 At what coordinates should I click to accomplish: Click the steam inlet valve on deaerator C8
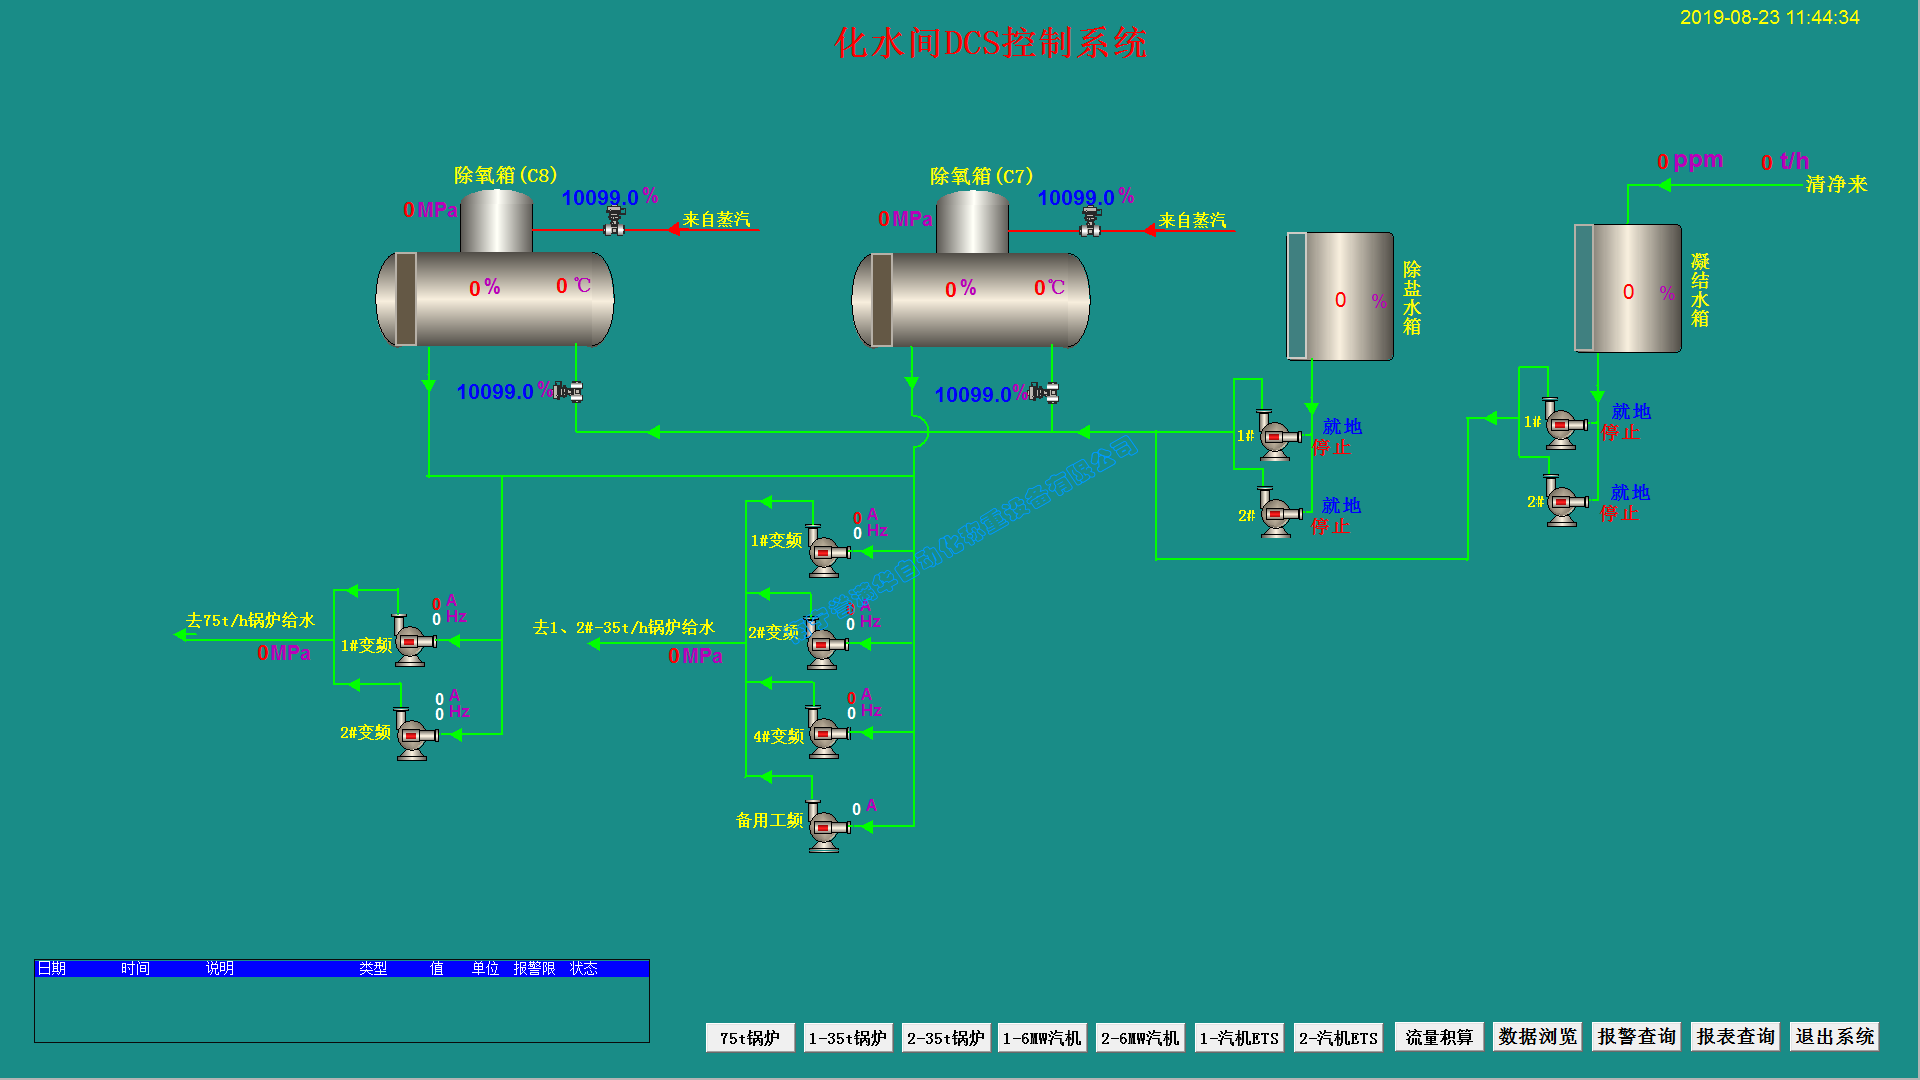(x=614, y=222)
